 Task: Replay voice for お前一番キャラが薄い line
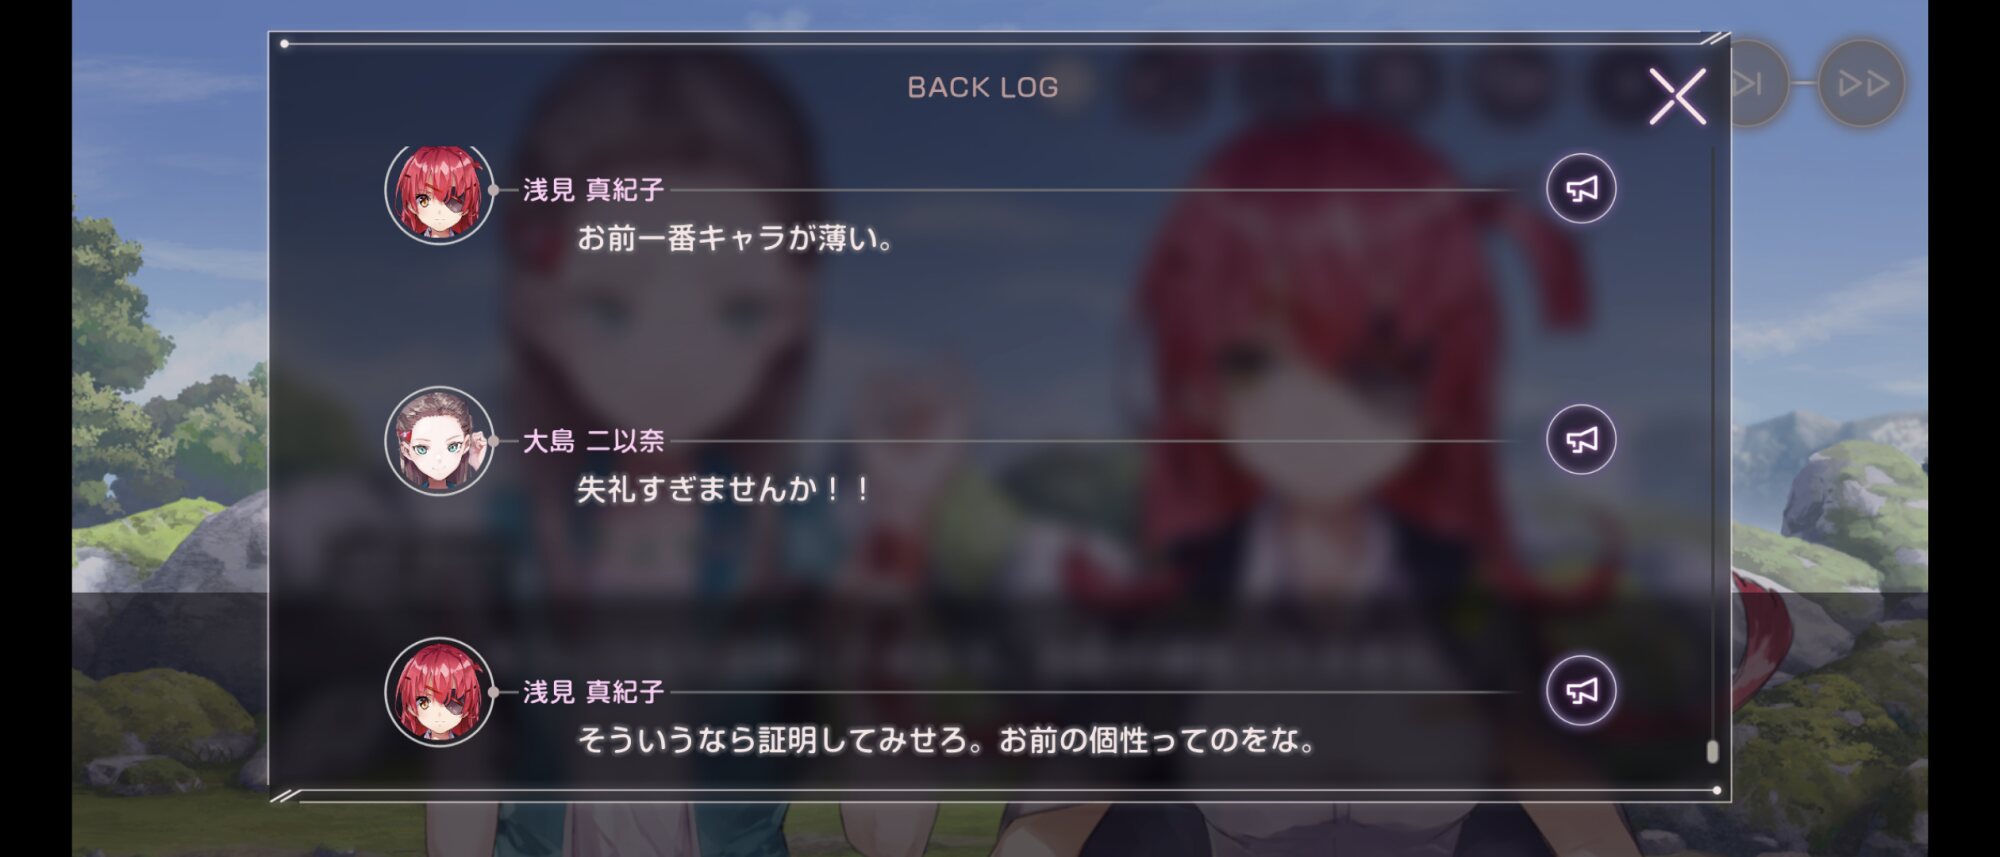[x=1581, y=189]
